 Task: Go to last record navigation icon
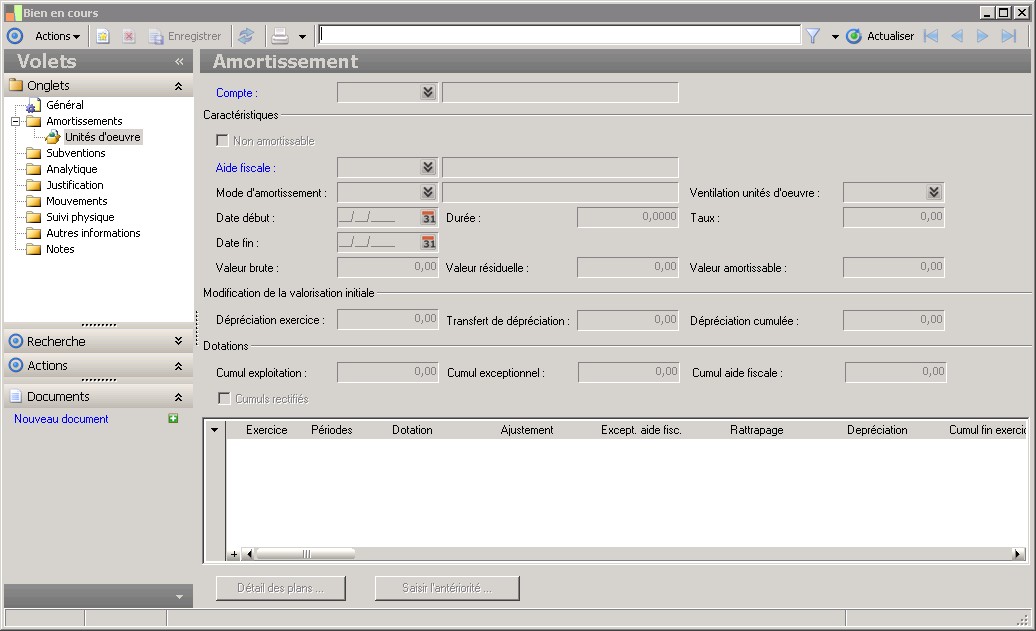pyautogui.click(x=1008, y=36)
